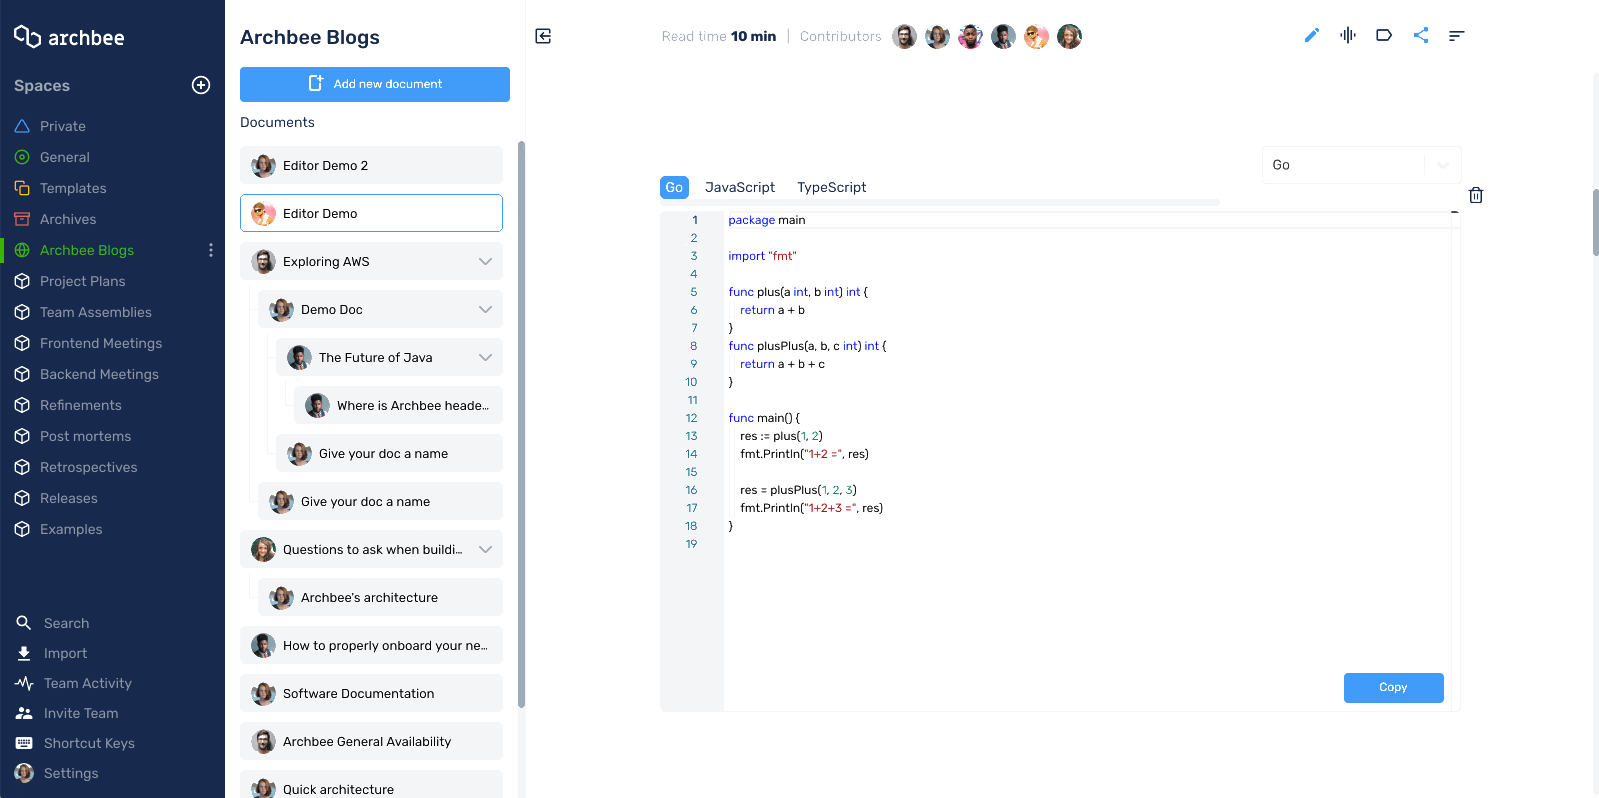Collapse the Demo Doc subtree
The image size is (1599, 798).
click(485, 309)
